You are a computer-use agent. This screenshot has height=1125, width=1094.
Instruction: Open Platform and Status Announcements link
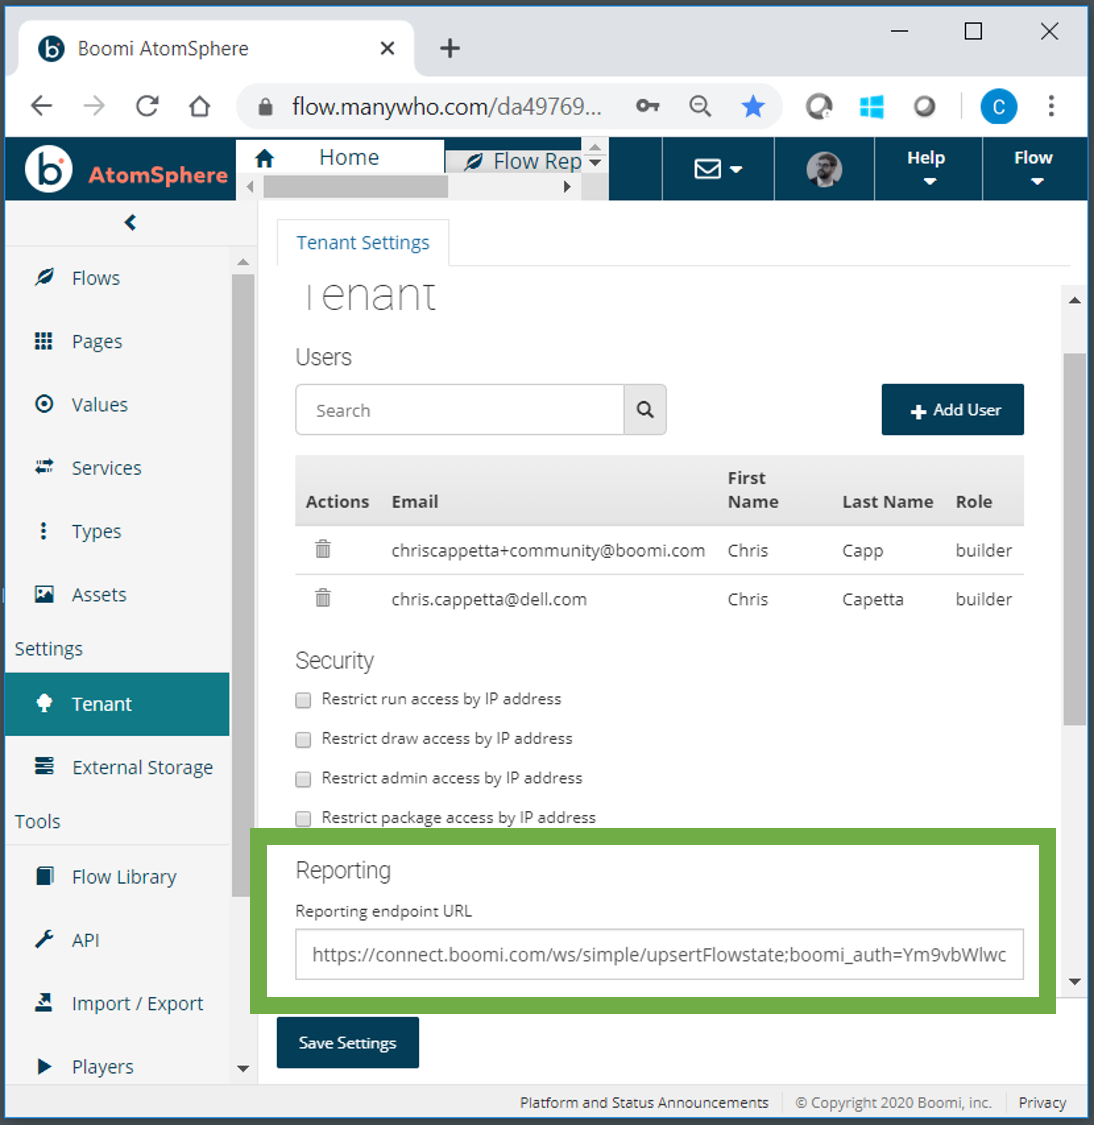(x=643, y=1102)
